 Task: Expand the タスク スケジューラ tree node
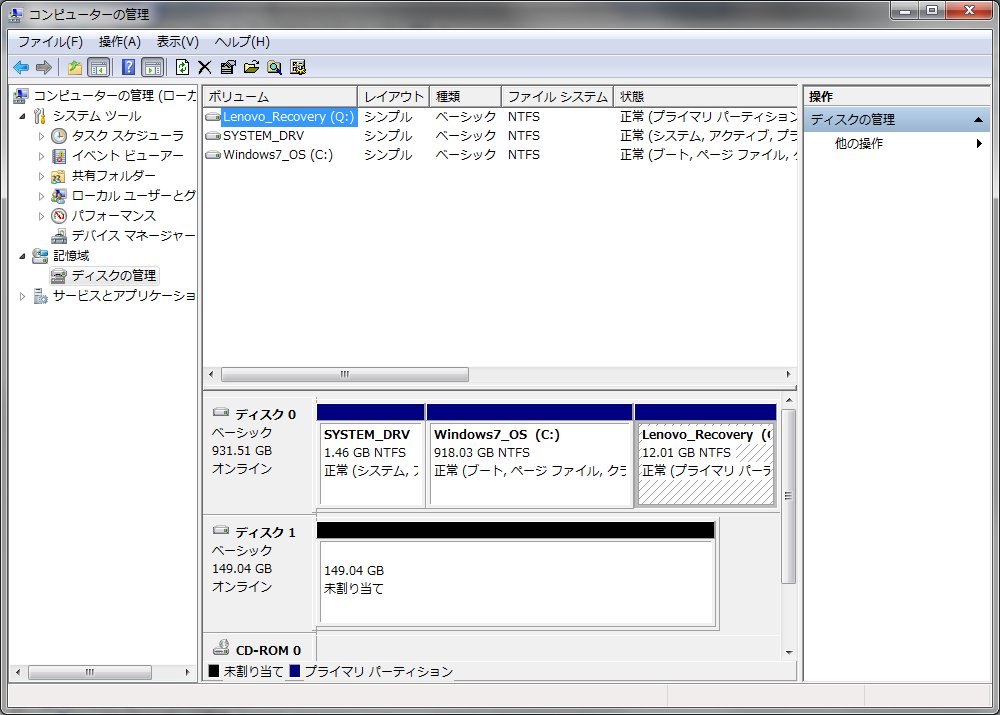(41, 136)
